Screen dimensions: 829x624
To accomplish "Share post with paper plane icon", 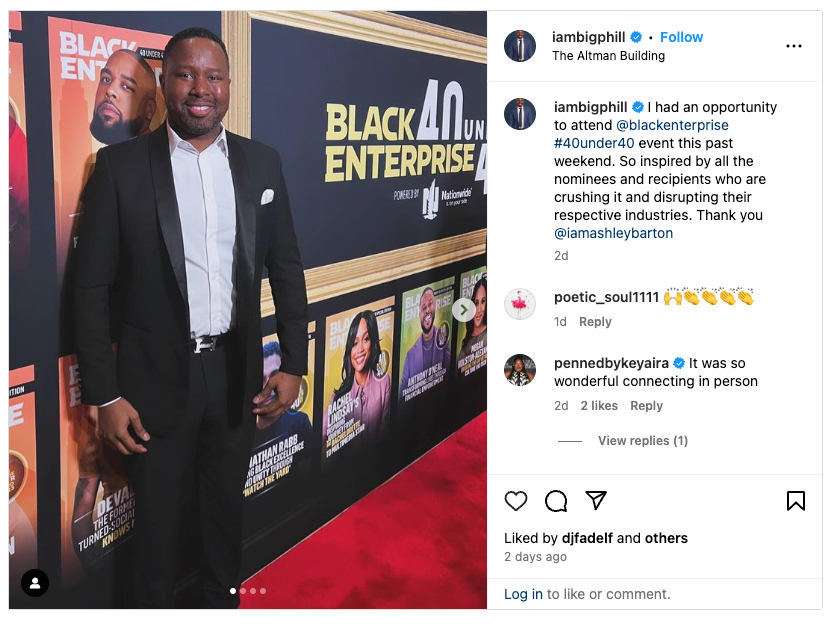I will pyautogui.click(x=595, y=500).
